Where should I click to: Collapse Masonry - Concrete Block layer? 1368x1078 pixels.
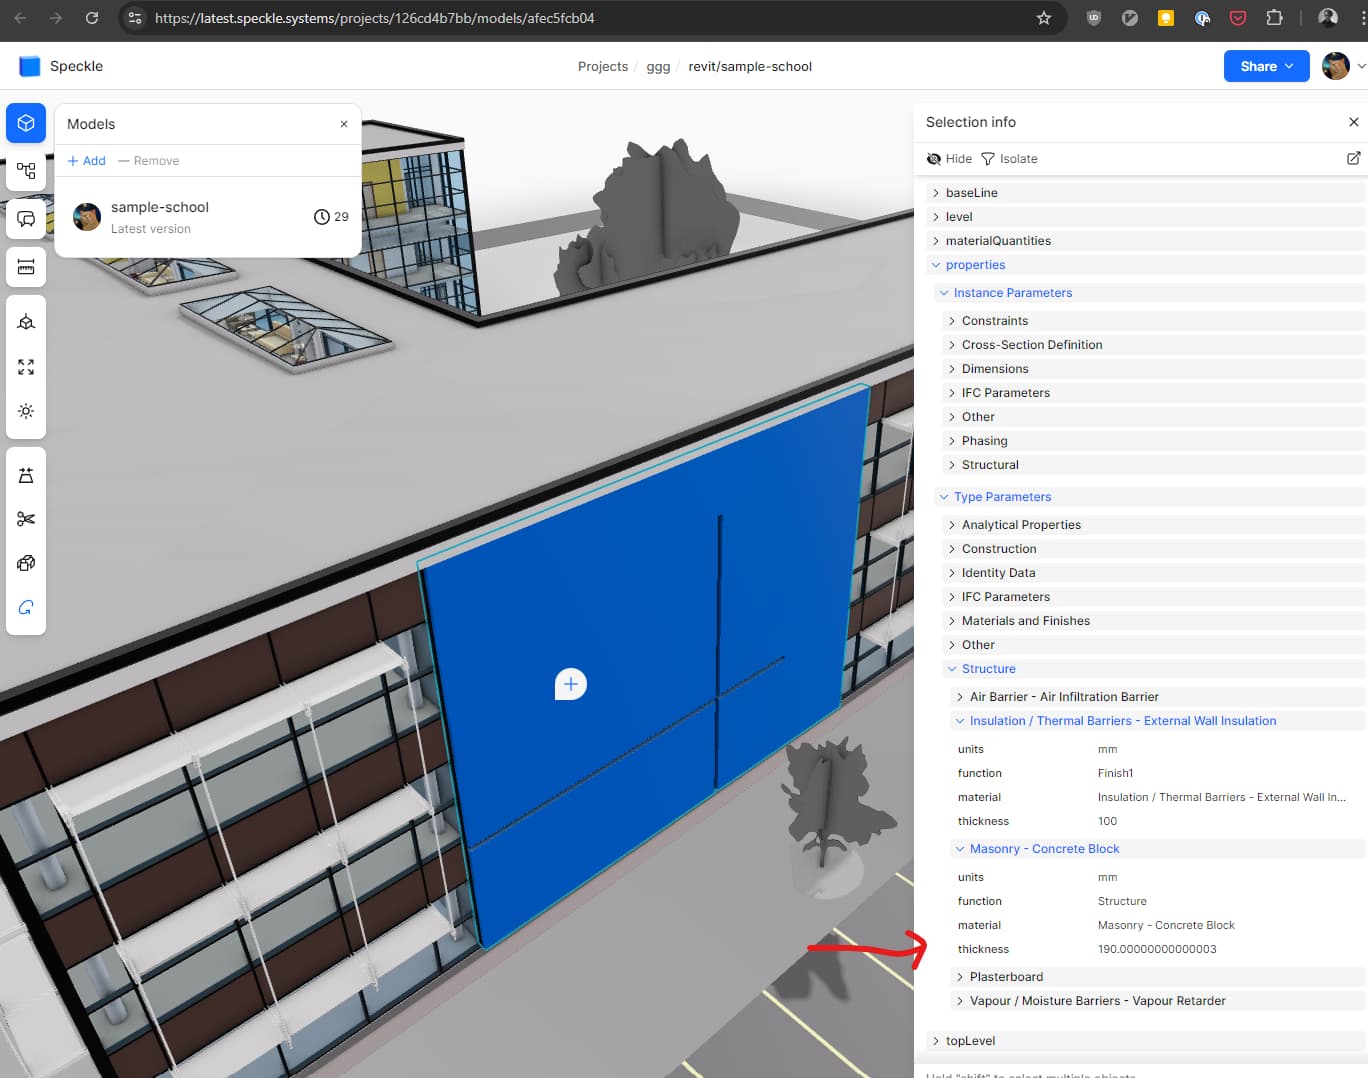[x=1157, y=849]
